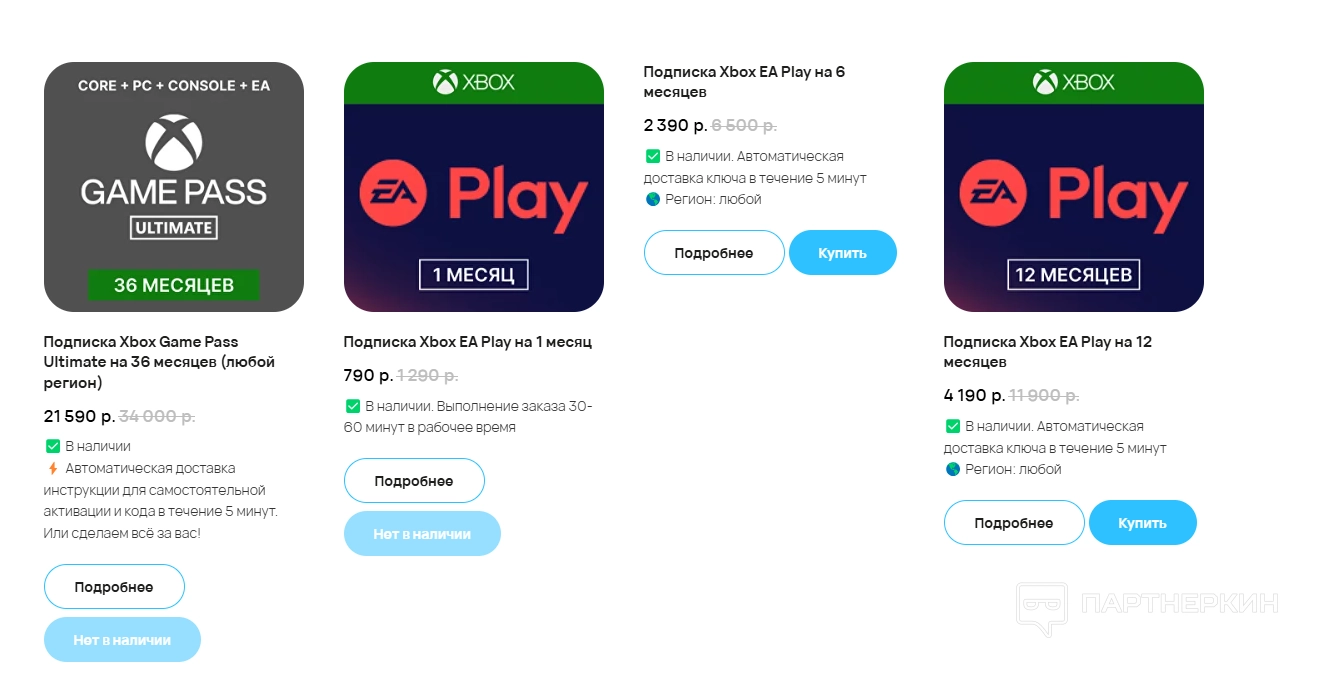Open Подробнее for EA Play 1 month
Screen dimensions: 1330x690
[x=414, y=481]
